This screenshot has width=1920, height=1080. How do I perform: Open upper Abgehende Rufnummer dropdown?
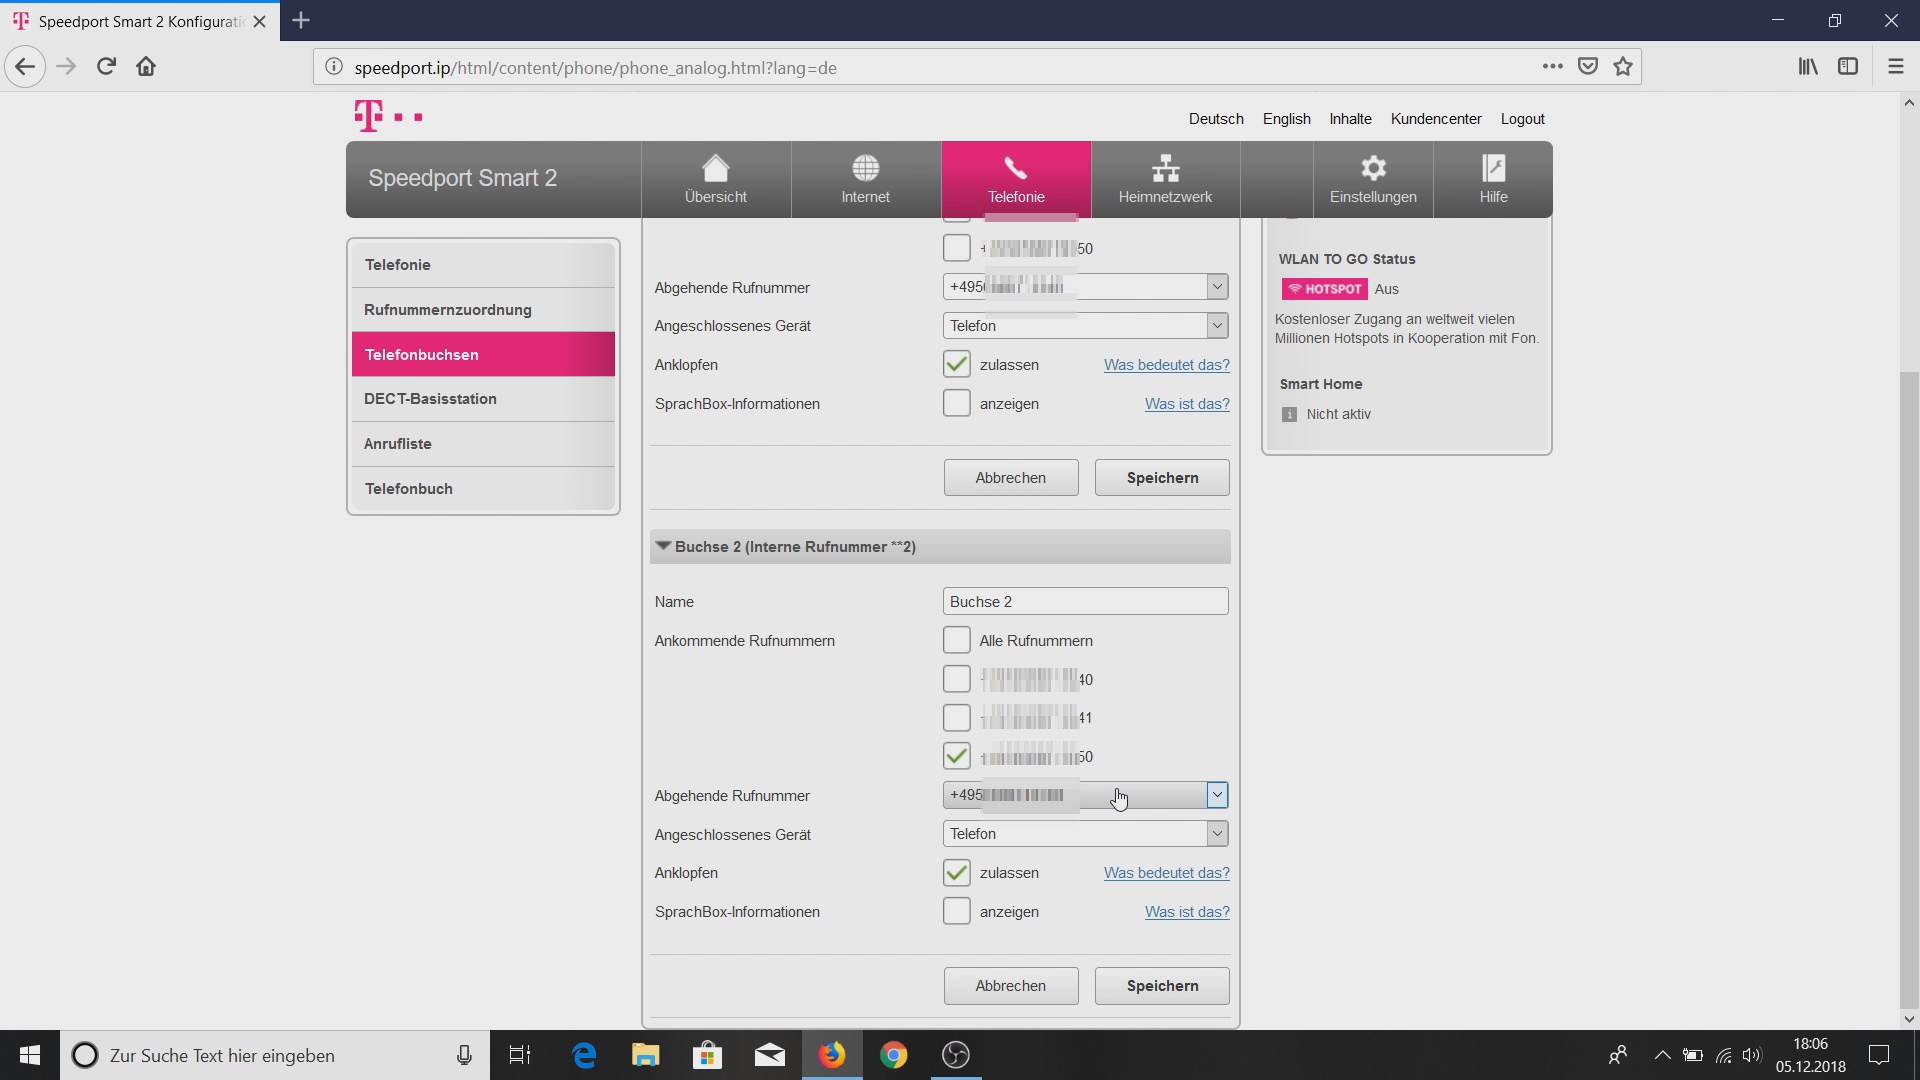click(1085, 287)
